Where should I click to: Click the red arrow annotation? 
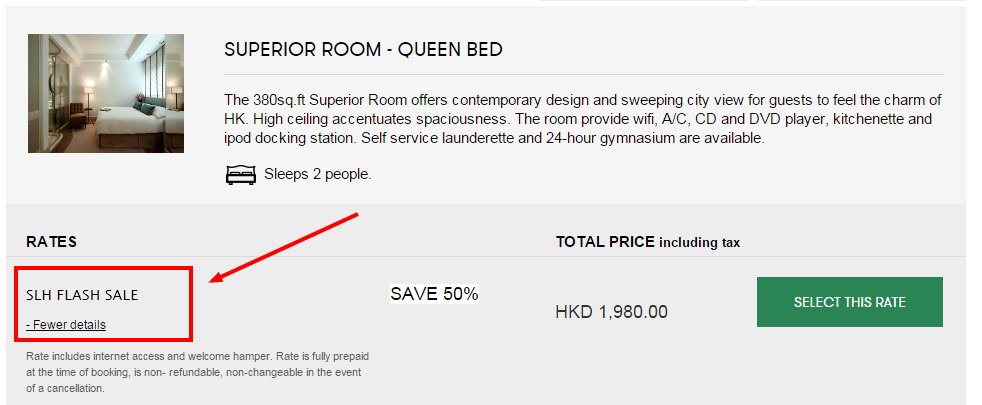283,248
